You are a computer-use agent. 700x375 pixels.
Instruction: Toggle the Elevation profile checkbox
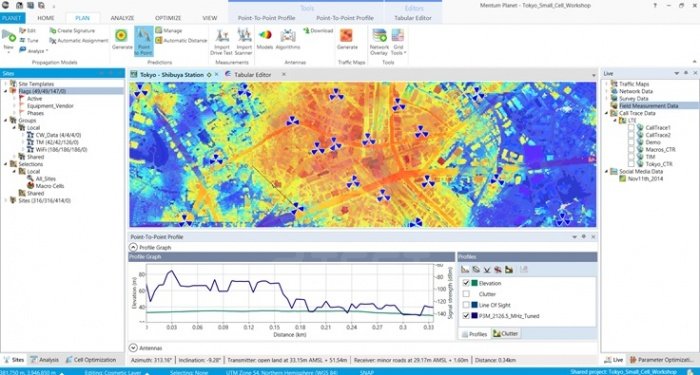click(x=466, y=283)
